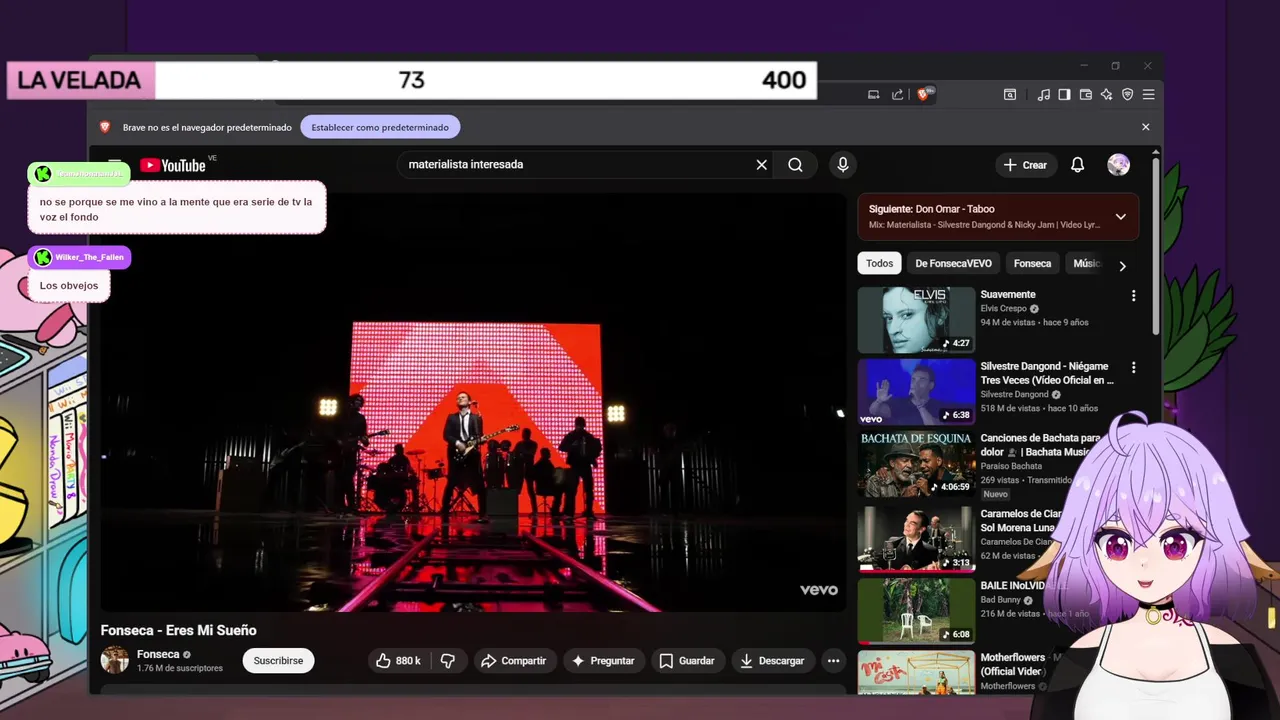Select the Todos filter chip
This screenshot has height=720, width=1280.
coord(879,263)
